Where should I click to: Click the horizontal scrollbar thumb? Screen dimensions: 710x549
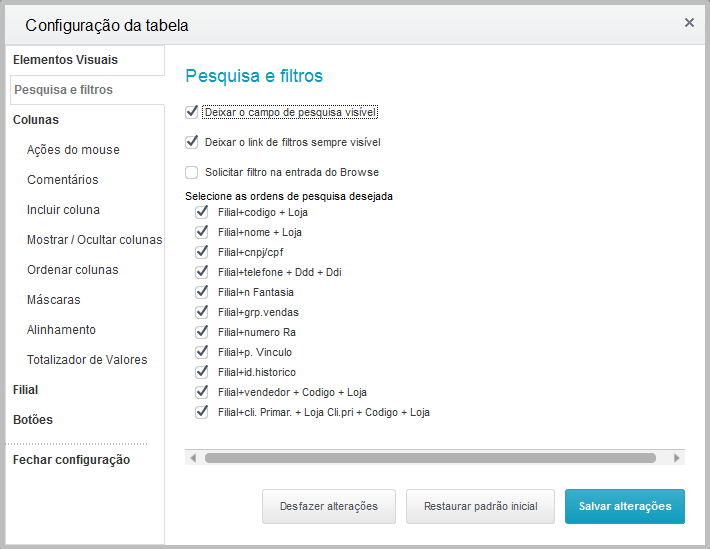[x=430, y=458]
